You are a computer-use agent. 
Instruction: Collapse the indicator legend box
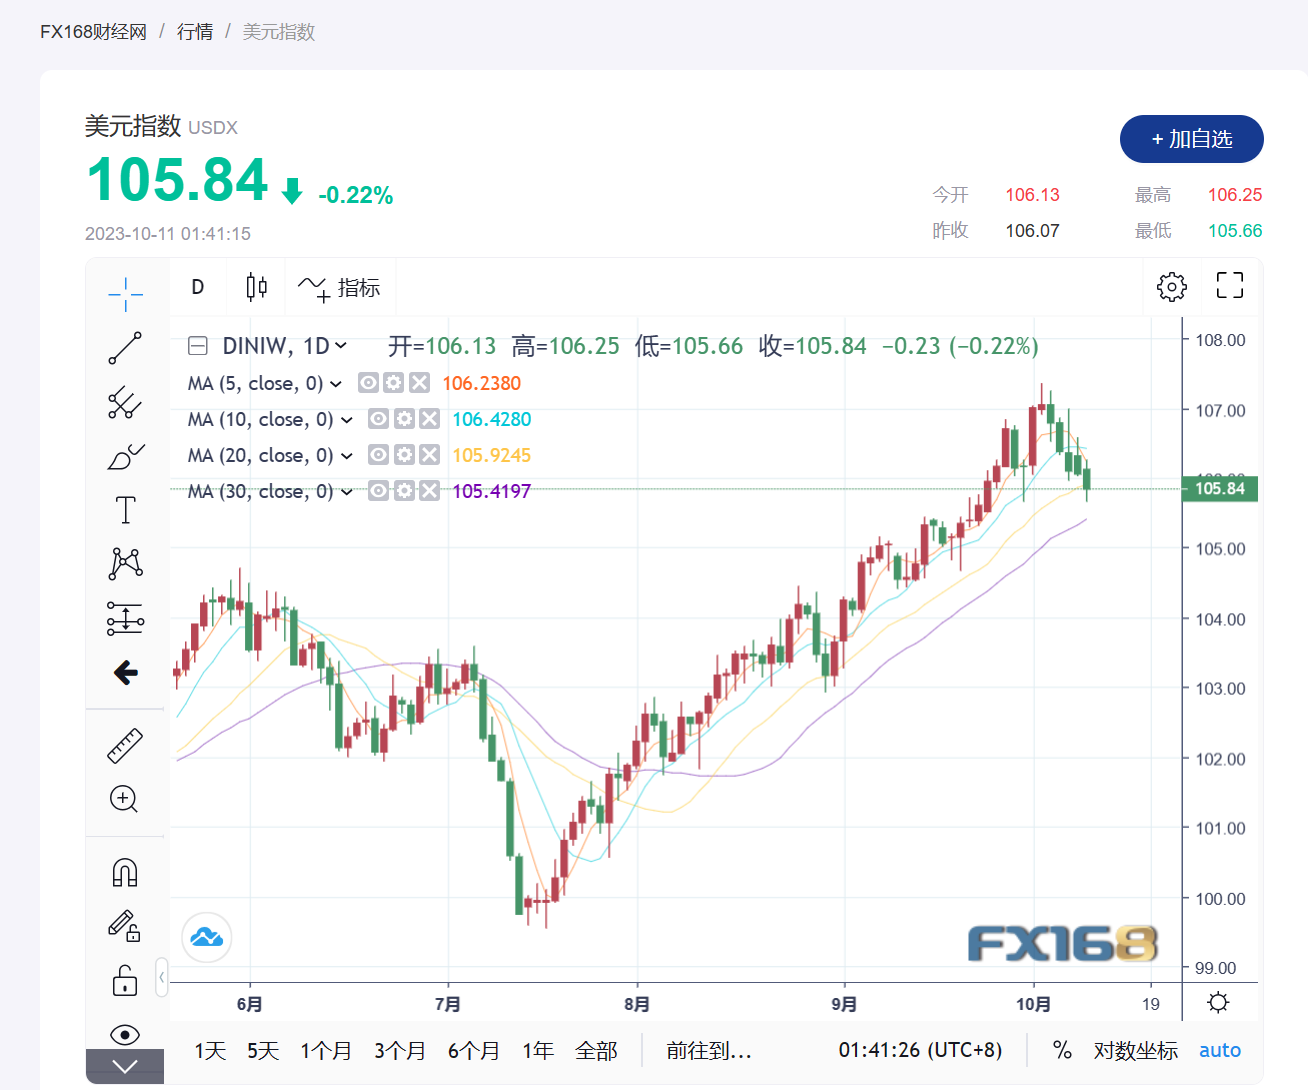point(198,346)
